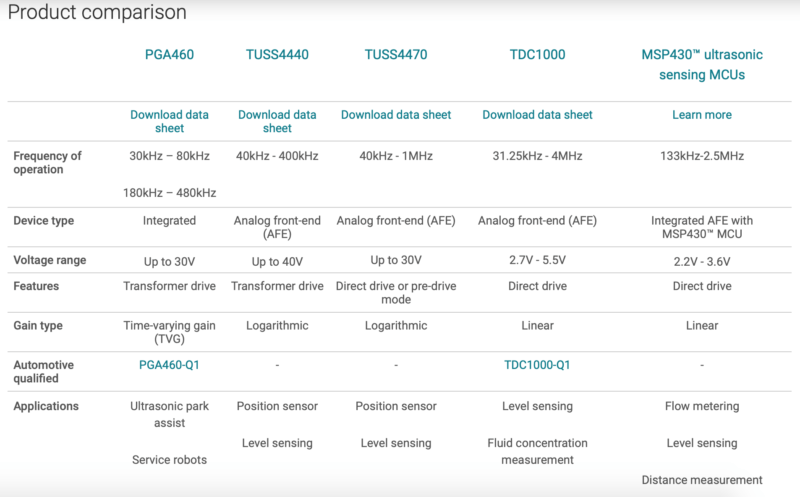The height and width of the screenshot is (497, 800).
Task: Click MSP430's Linear gain cell
Action: pyautogui.click(x=702, y=326)
